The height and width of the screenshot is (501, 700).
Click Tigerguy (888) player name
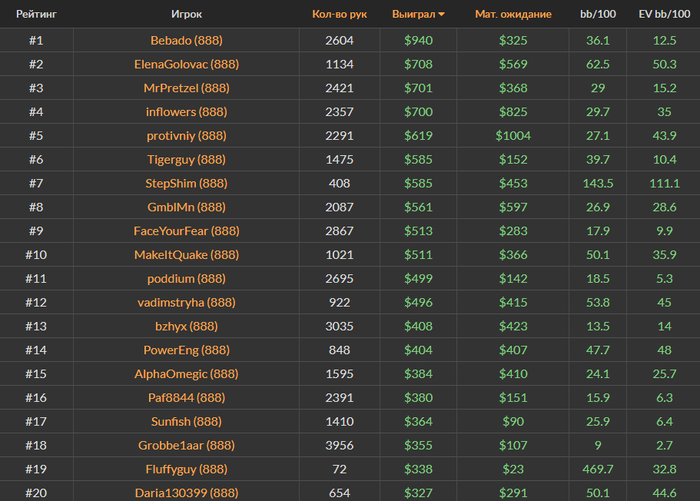[x=186, y=160]
